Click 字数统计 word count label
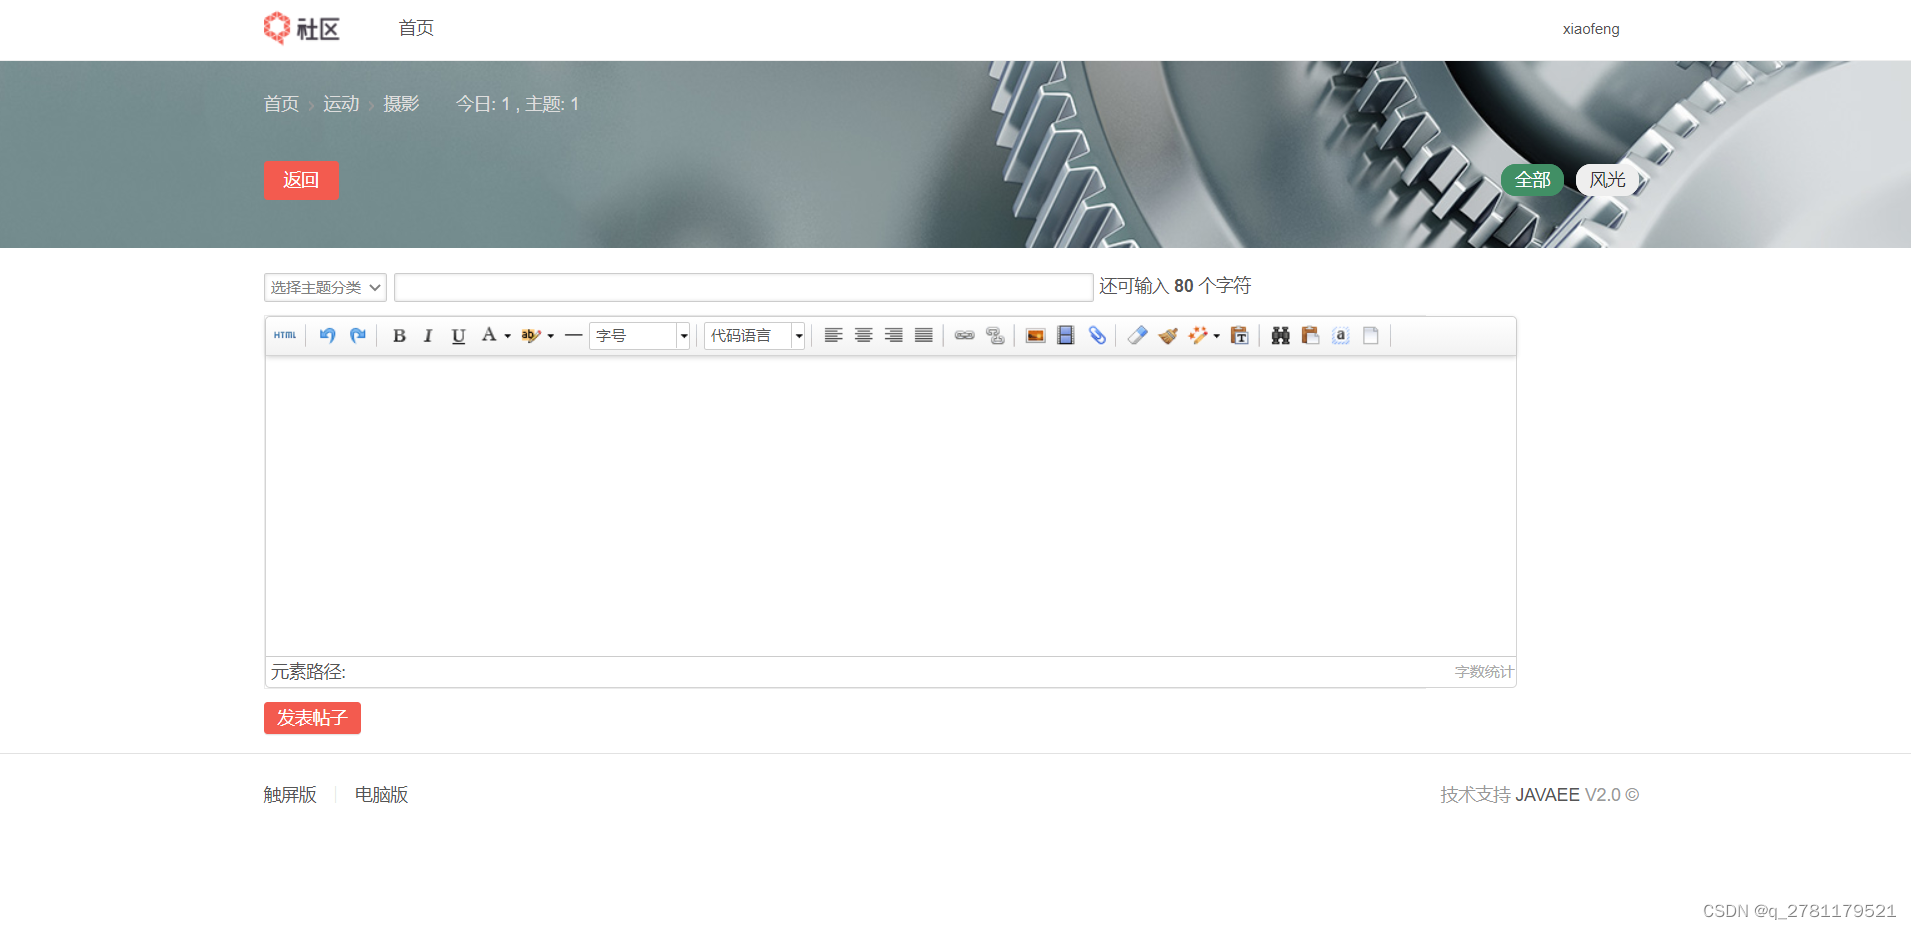1911x929 pixels. 1484,672
